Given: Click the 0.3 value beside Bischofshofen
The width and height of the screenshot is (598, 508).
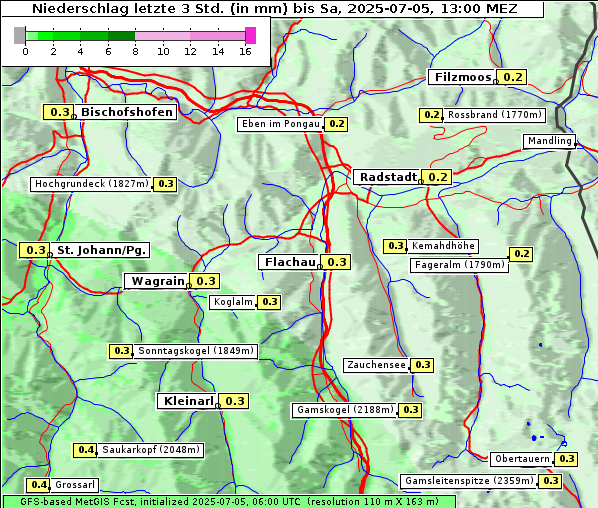Looking at the screenshot, I should 59,112.
